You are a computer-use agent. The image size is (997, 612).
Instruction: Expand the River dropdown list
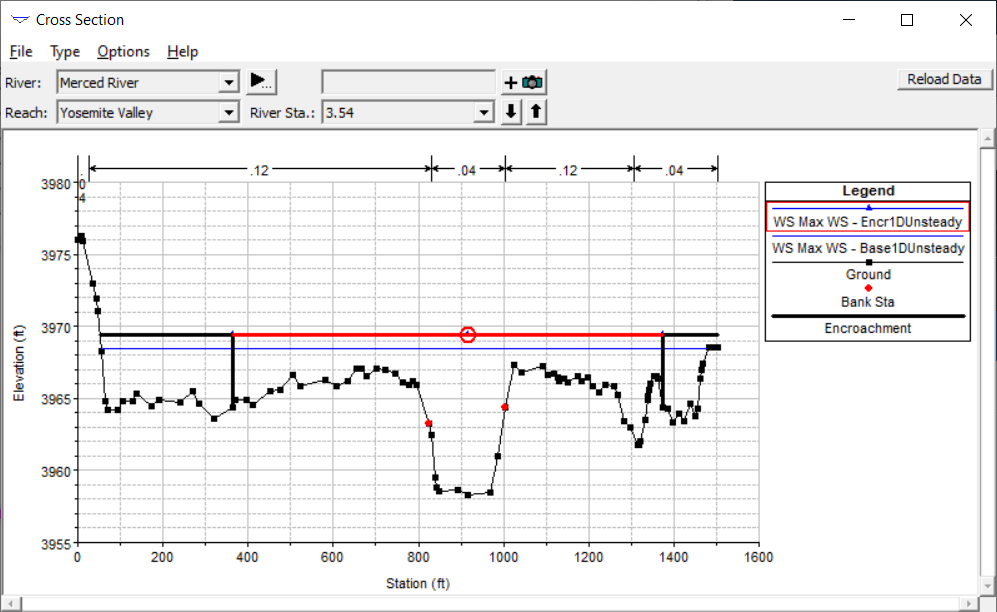click(229, 83)
